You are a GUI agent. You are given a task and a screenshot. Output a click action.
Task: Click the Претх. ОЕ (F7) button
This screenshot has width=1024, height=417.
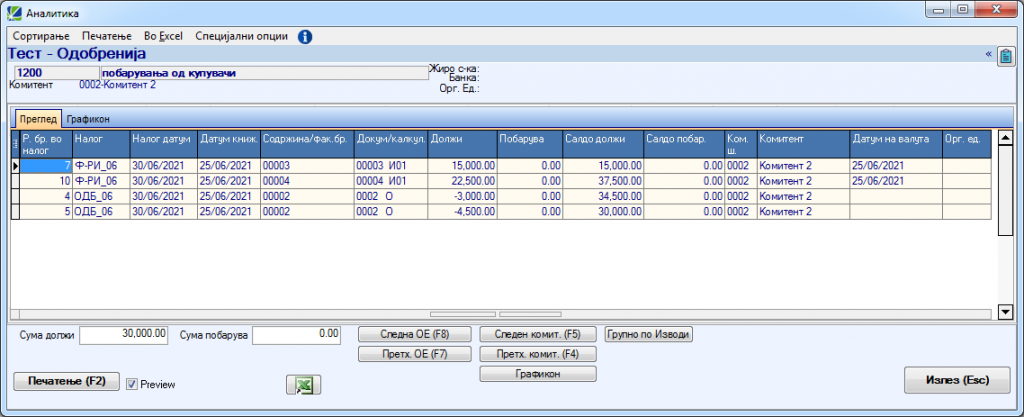tap(415, 354)
